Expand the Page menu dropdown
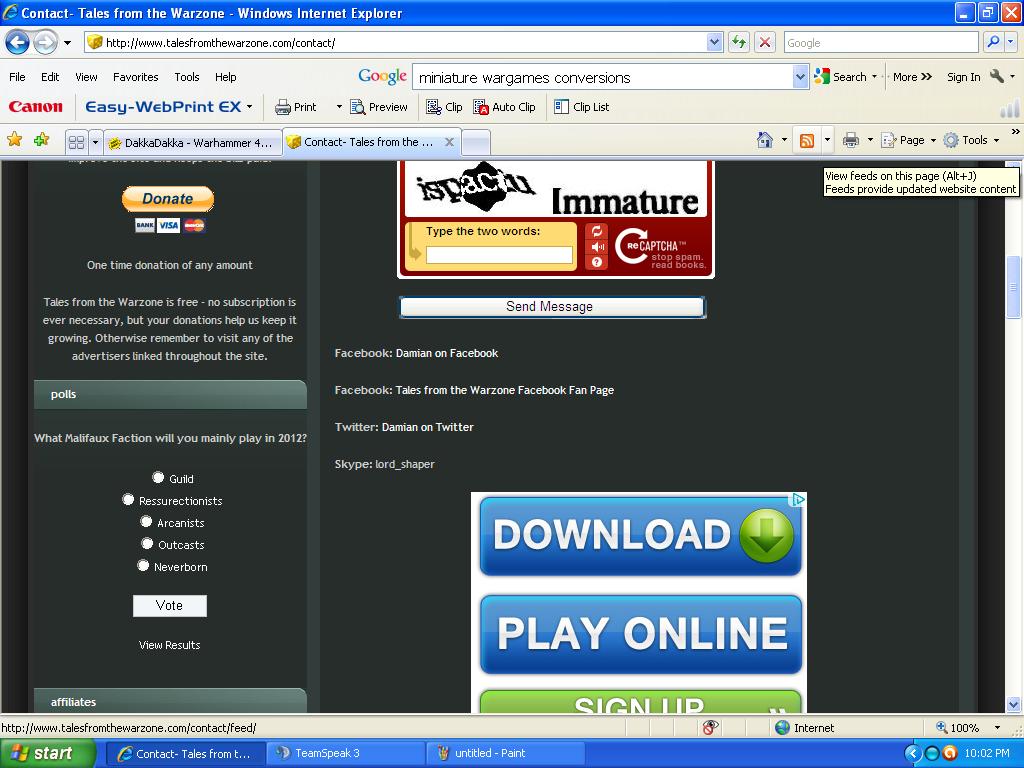This screenshot has height=768, width=1024. pyautogui.click(x=933, y=140)
